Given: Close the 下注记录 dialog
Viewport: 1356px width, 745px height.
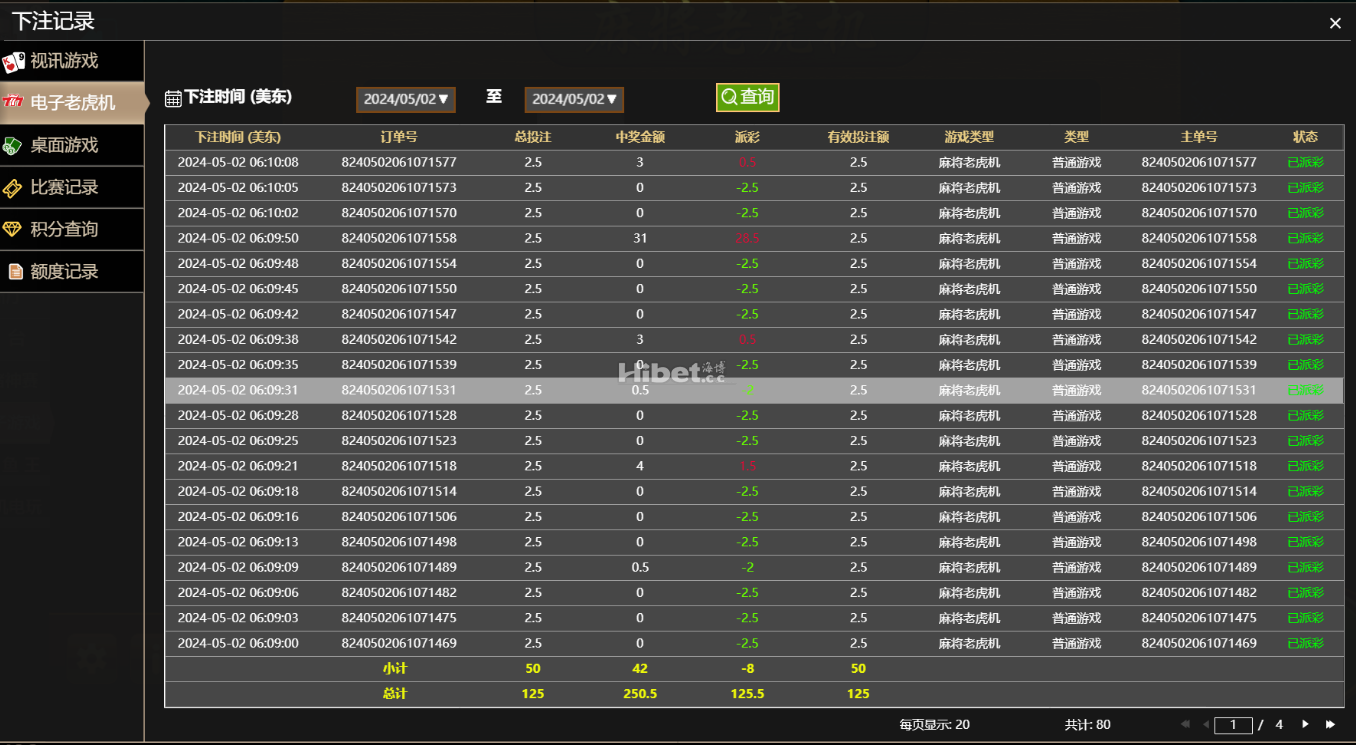Looking at the screenshot, I should pyautogui.click(x=1335, y=23).
